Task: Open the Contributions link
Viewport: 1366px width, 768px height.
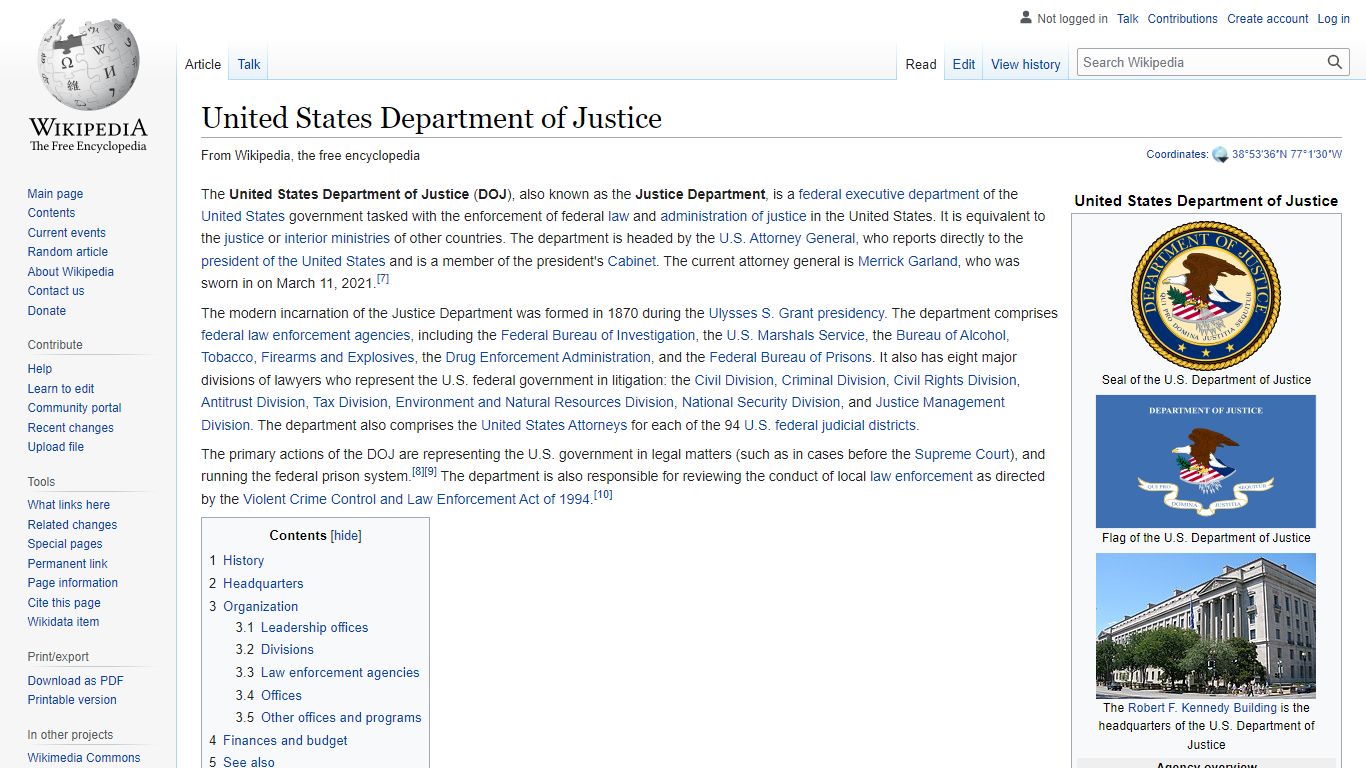Action: [x=1183, y=19]
